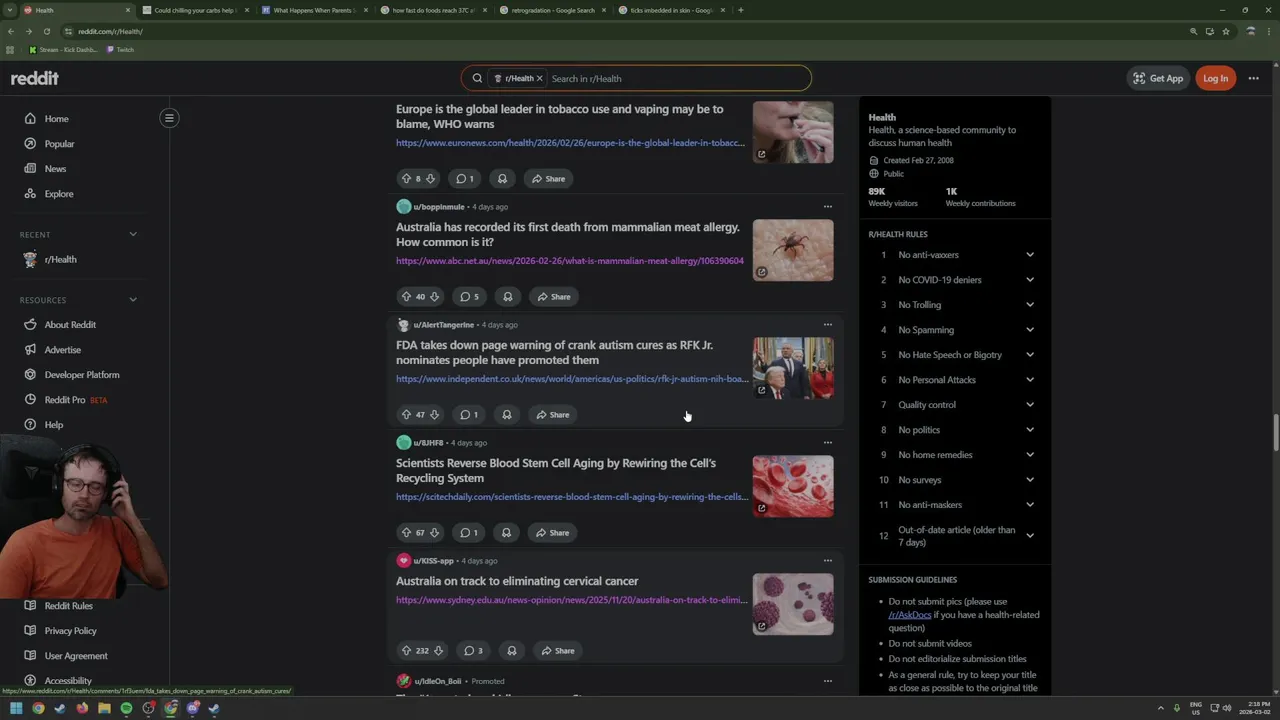
Task: Open options for the u/boppinmule post
Action: point(827,207)
